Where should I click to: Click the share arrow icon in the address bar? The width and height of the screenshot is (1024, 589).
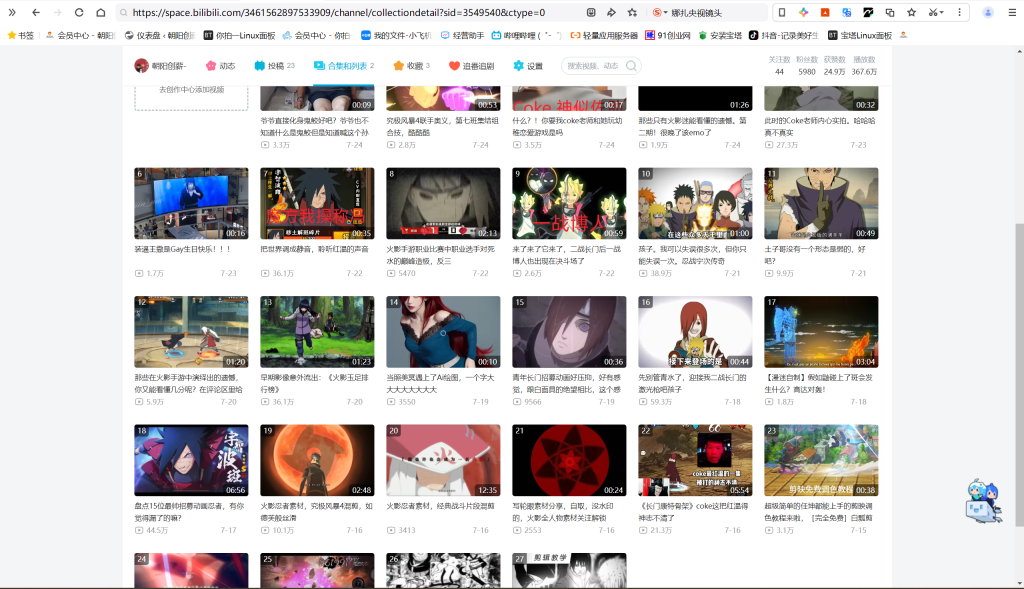coord(611,12)
